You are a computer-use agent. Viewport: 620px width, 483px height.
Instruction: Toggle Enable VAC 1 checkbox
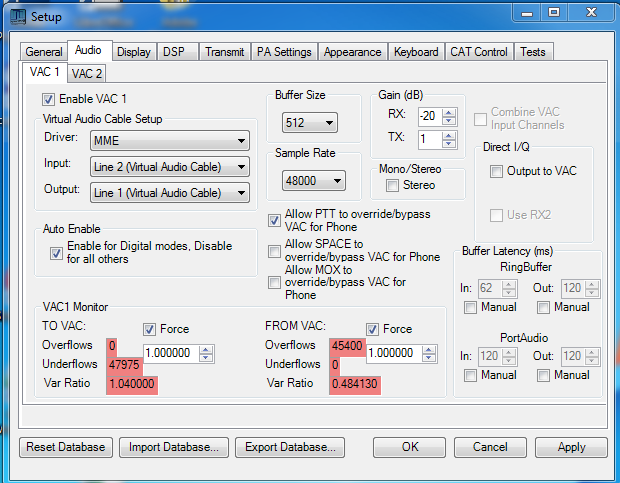48,99
